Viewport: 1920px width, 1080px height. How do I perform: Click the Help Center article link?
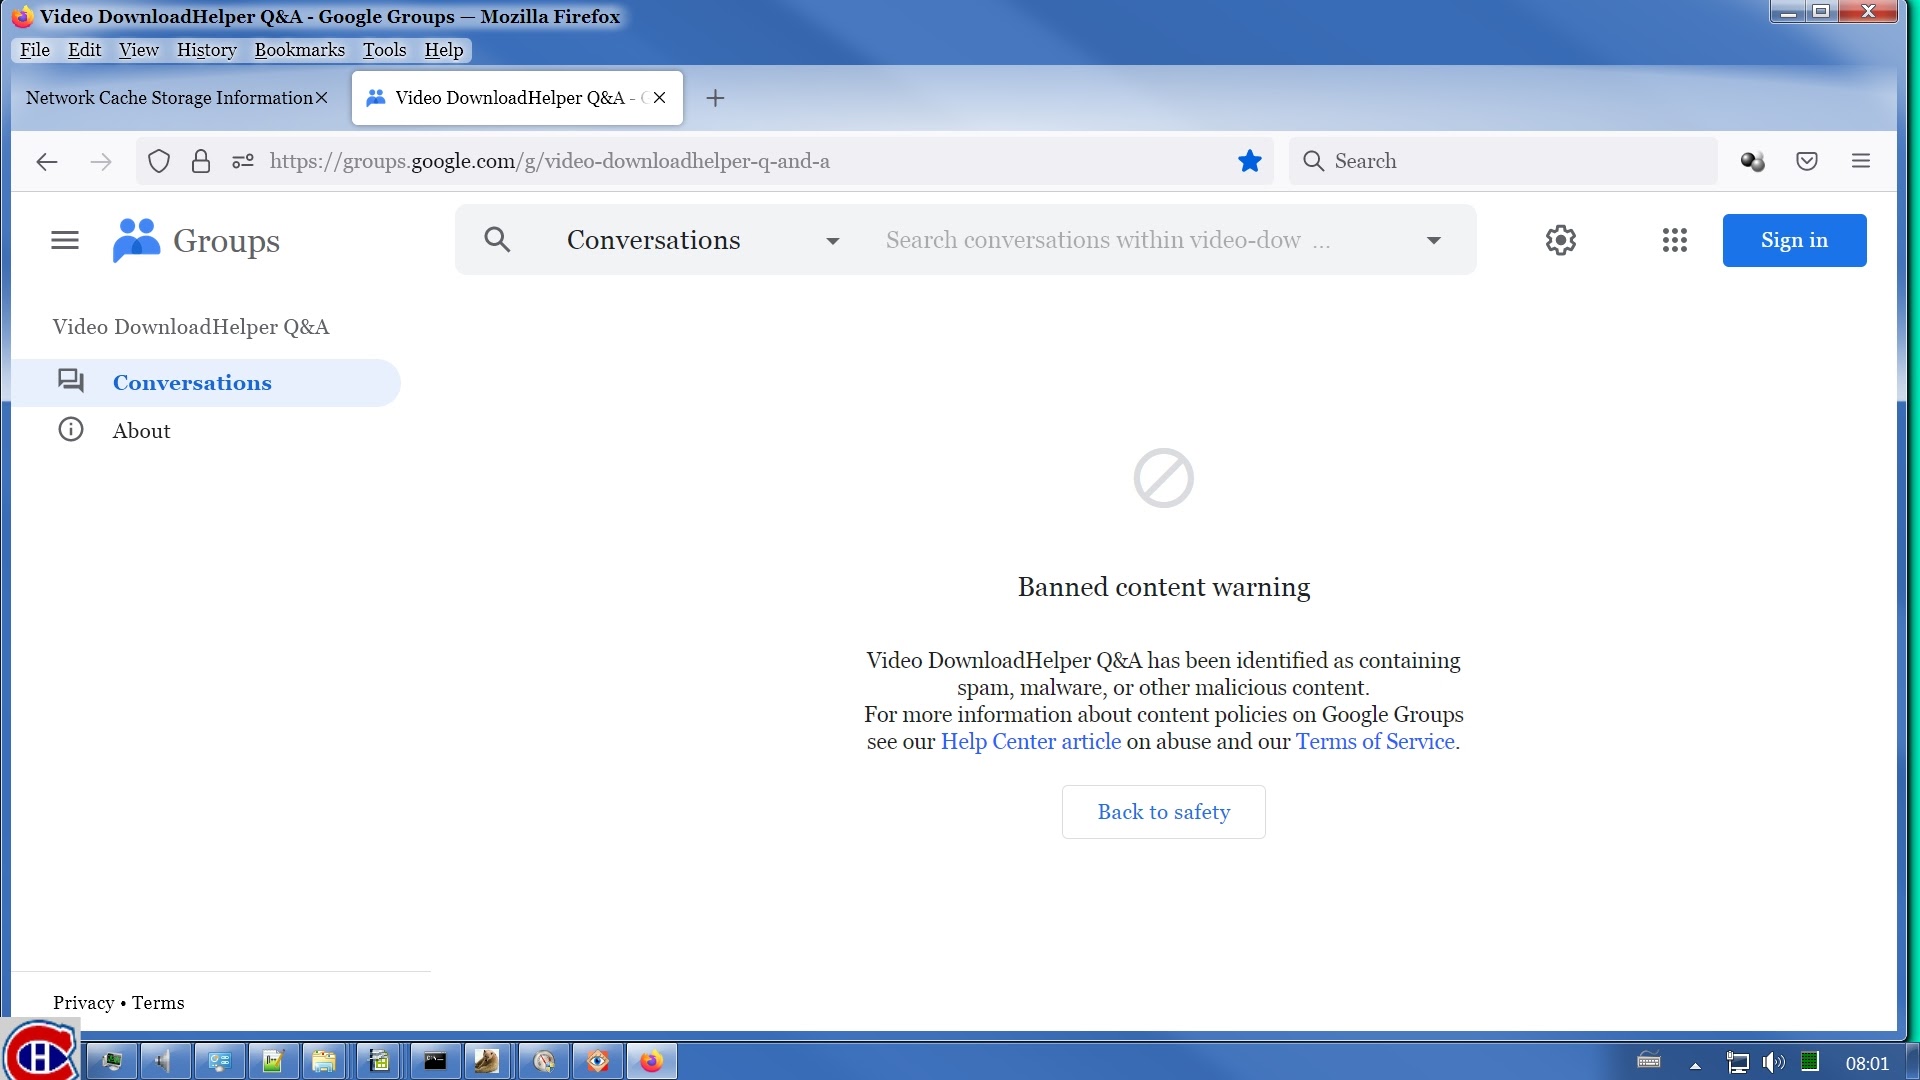point(1030,741)
